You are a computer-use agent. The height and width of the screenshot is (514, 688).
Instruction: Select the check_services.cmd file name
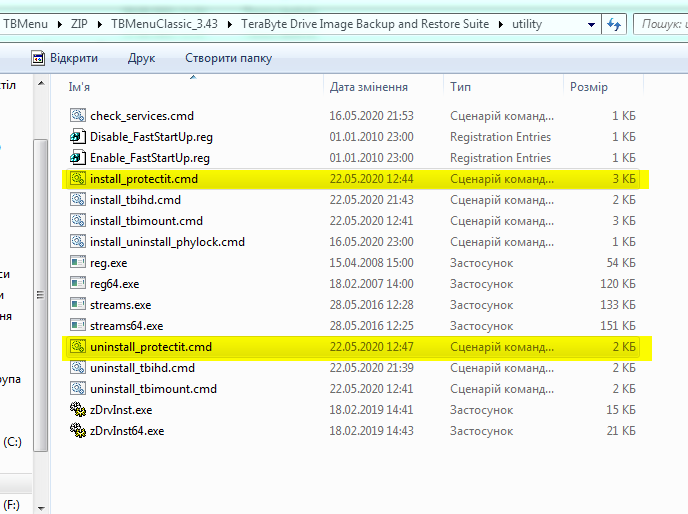click(x=142, y=116)
